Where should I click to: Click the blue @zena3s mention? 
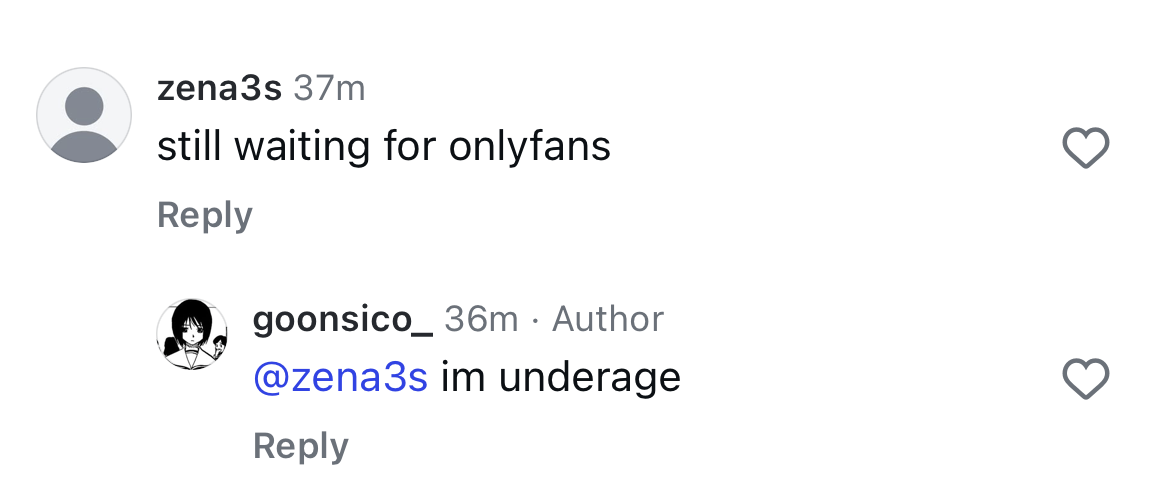(341, 378)
